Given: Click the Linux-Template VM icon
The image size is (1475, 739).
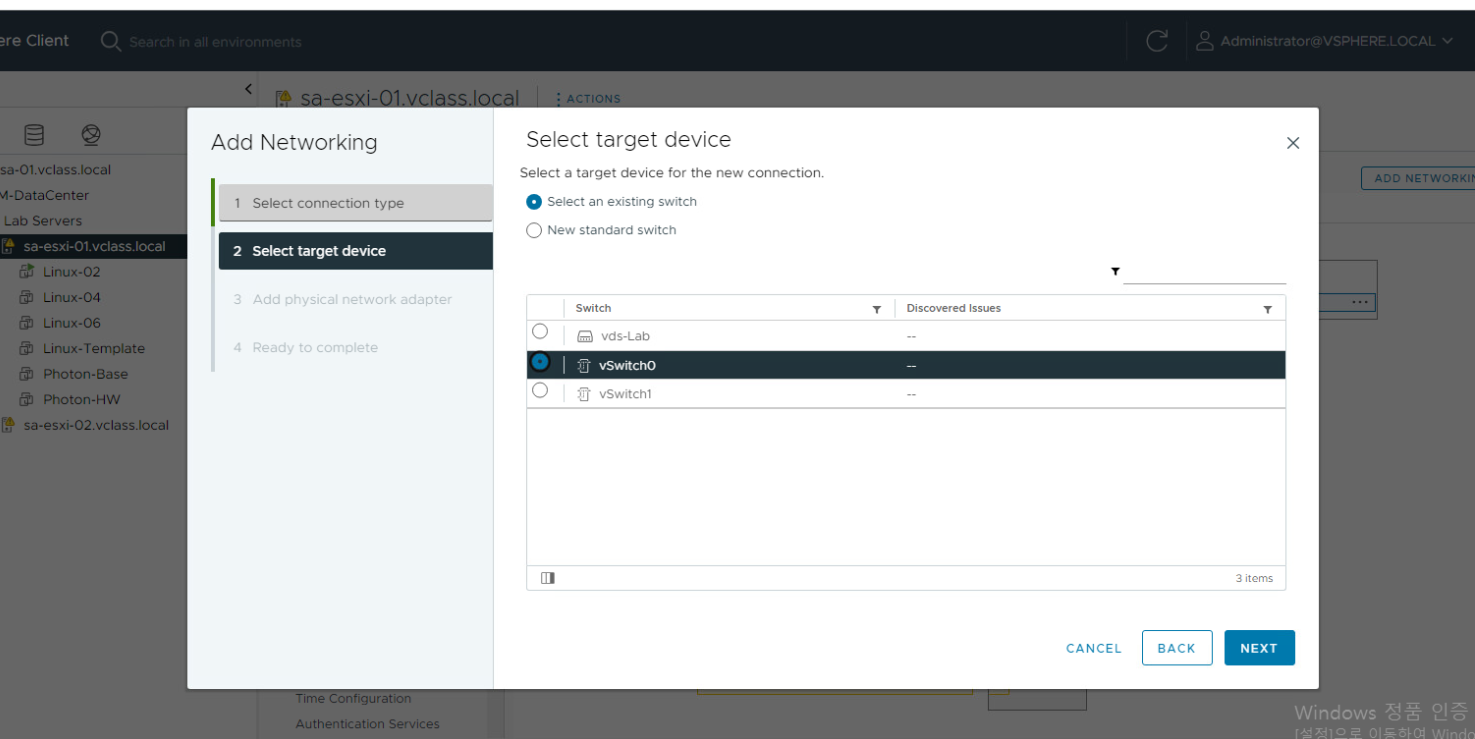Looking at the screenshot, I should (27, 348).
